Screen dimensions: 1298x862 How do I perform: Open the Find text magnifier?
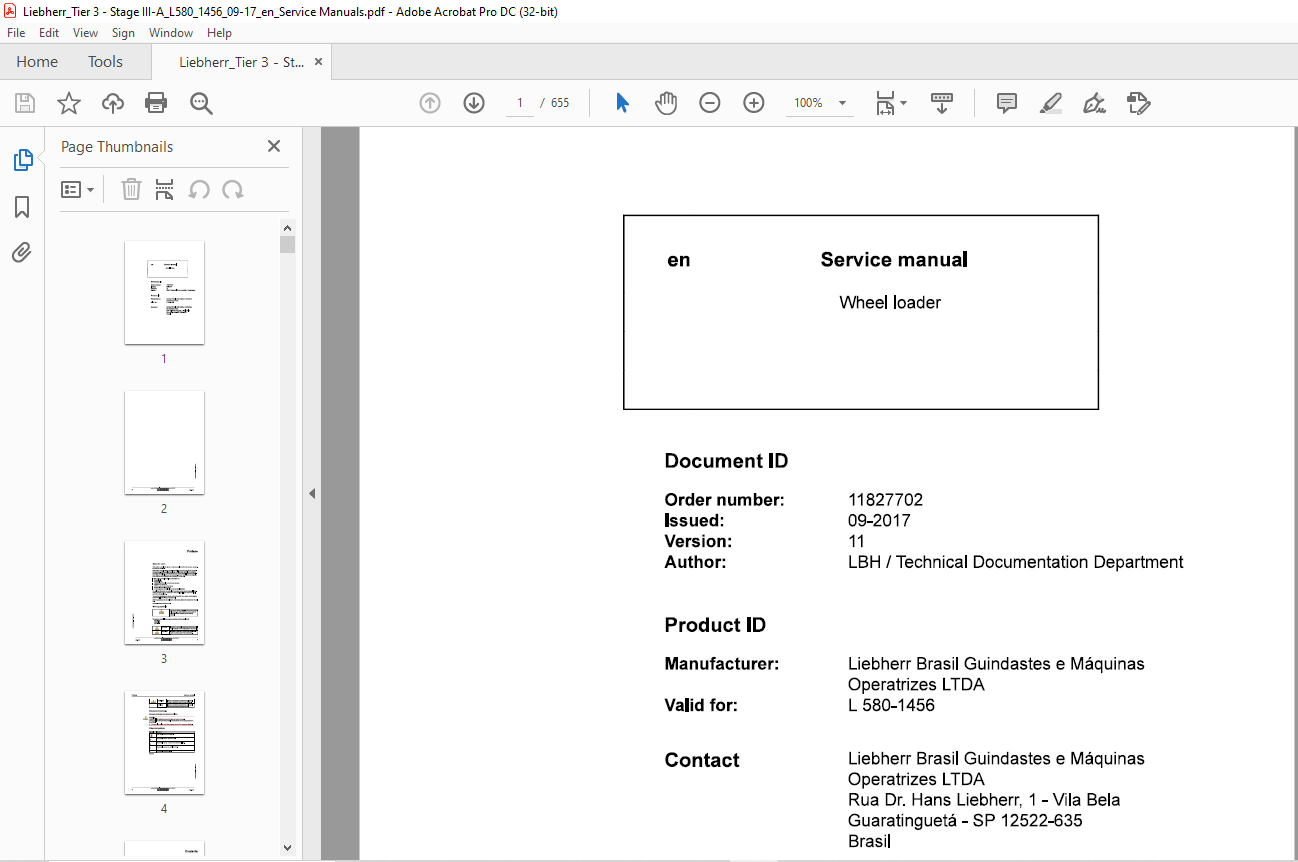tap(201, 103)
